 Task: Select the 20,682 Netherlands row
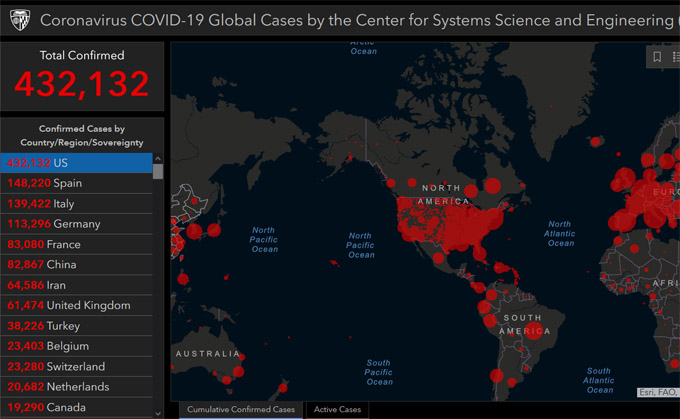coord(76,387)
